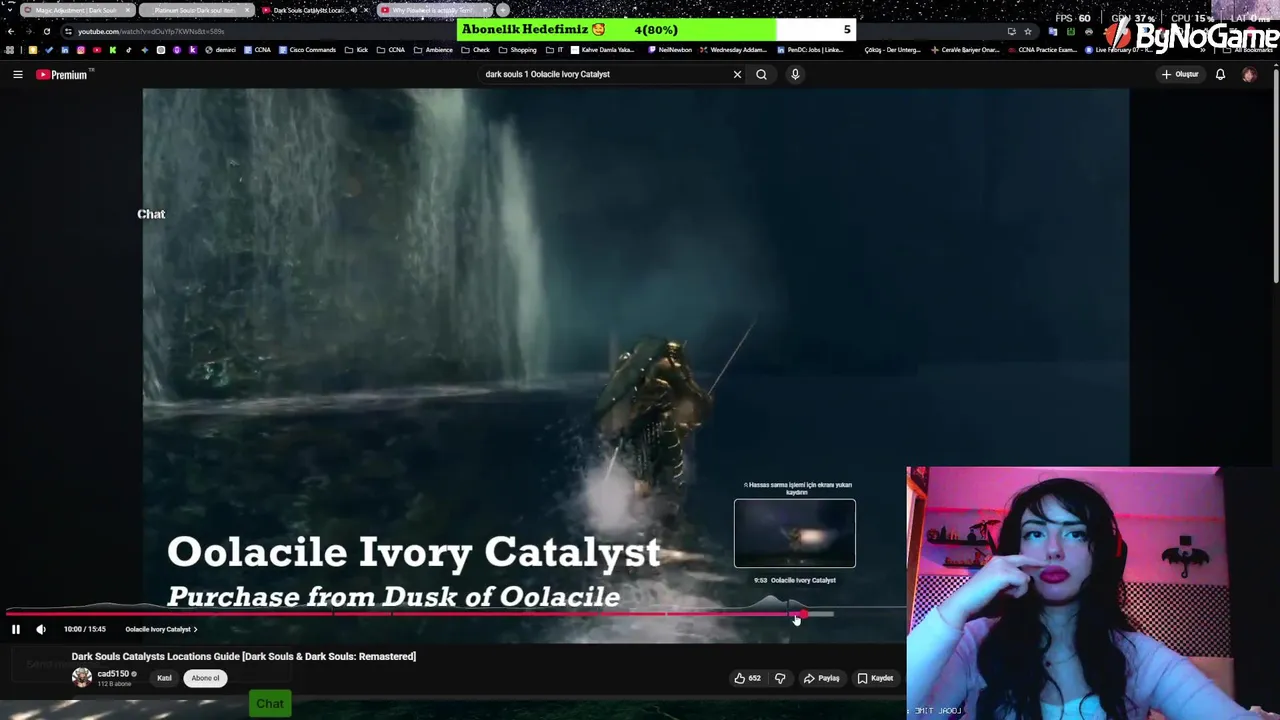Open the Cisco Commands bookmark
Viewport: 1280px width, 720px height.
tap(307, 50)
